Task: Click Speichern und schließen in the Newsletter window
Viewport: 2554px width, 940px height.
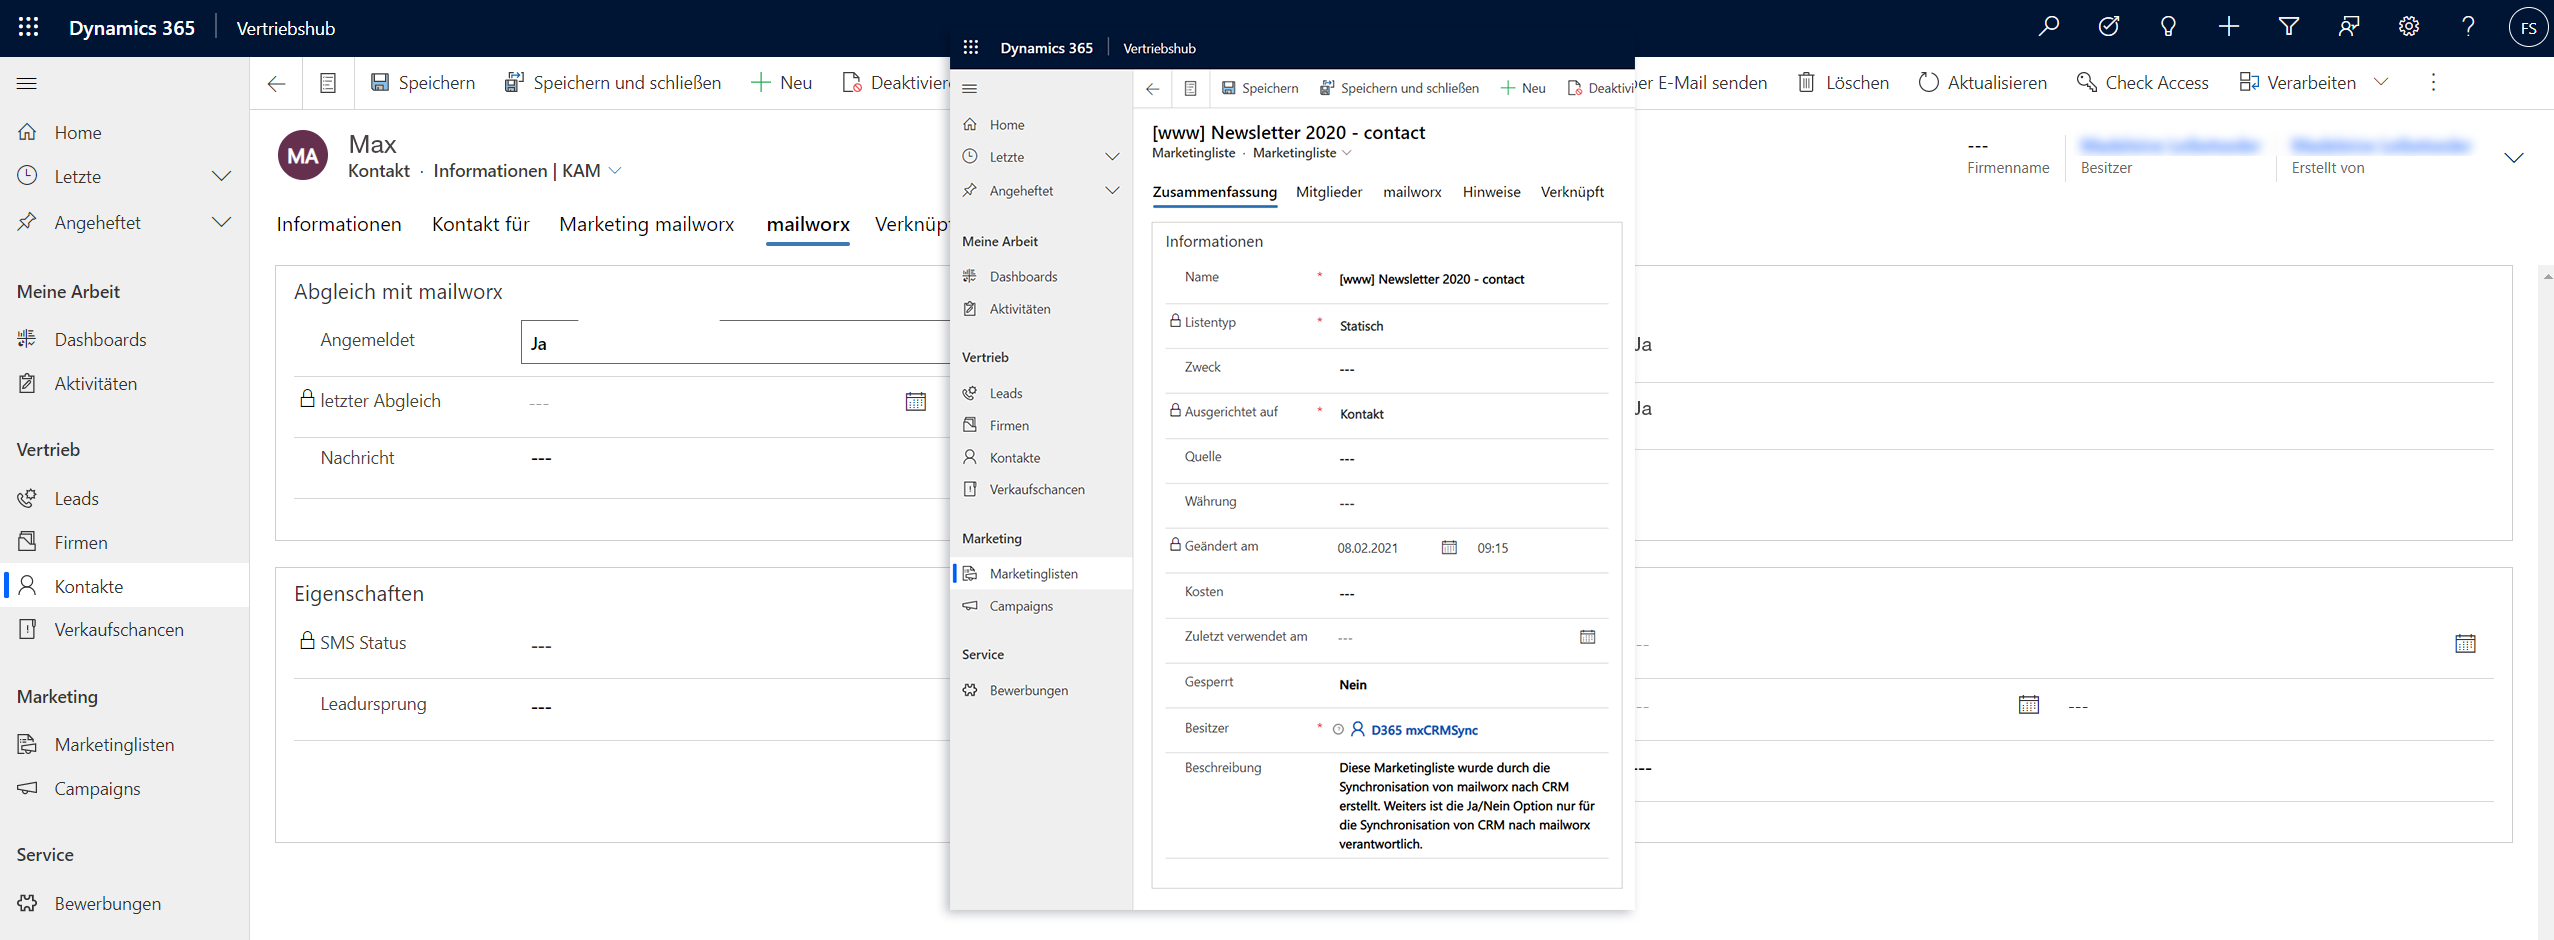Action: coord(1399,89)
